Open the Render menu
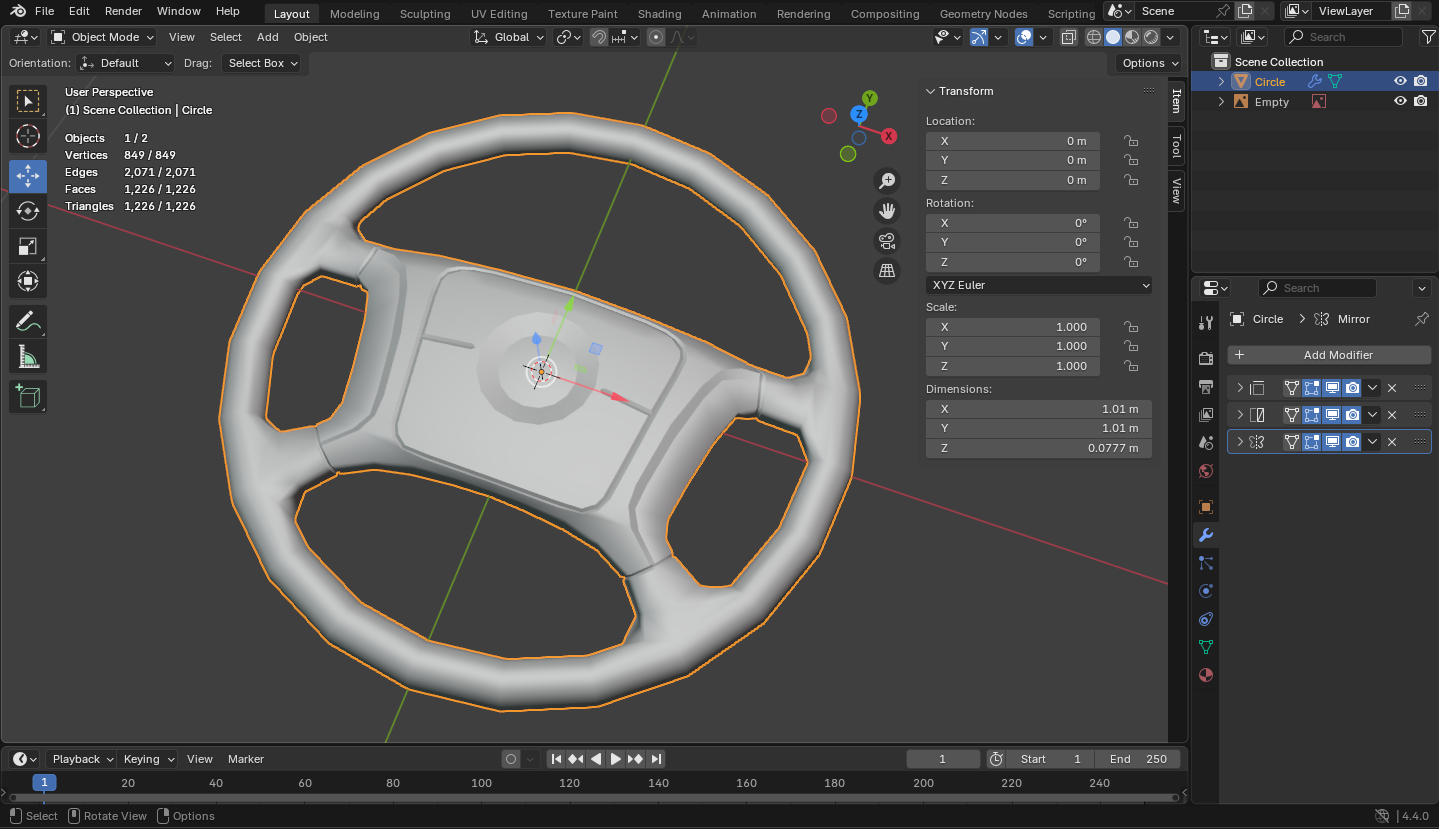Image resolution: width=1439 pixels, height=829 pixels. click(x=123, y=11)
